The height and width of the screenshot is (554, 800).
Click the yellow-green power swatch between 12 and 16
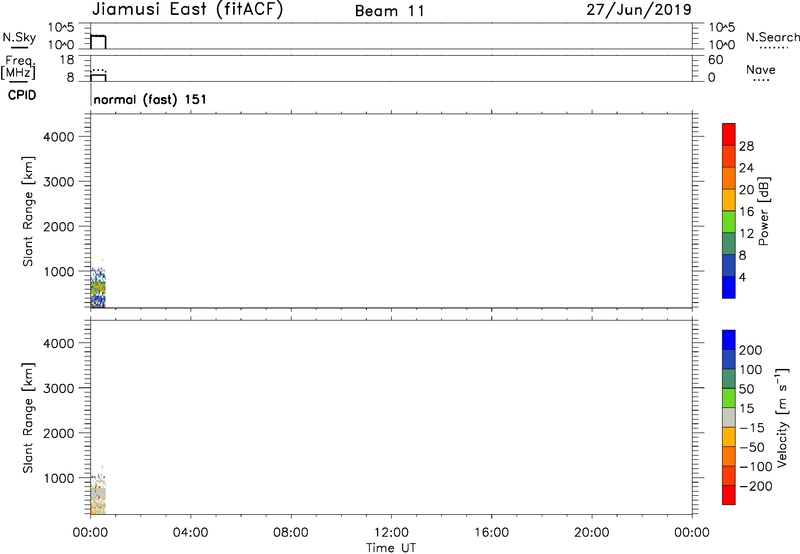tap(729, 221)
